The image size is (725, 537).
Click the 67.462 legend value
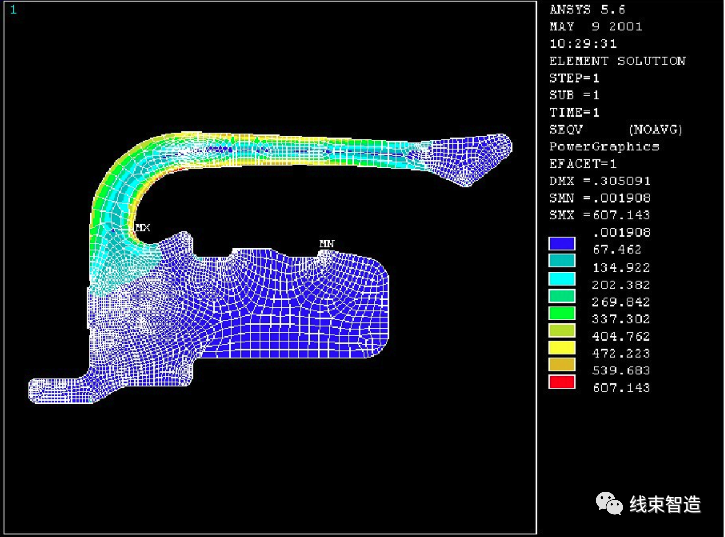tap(617, 250)
